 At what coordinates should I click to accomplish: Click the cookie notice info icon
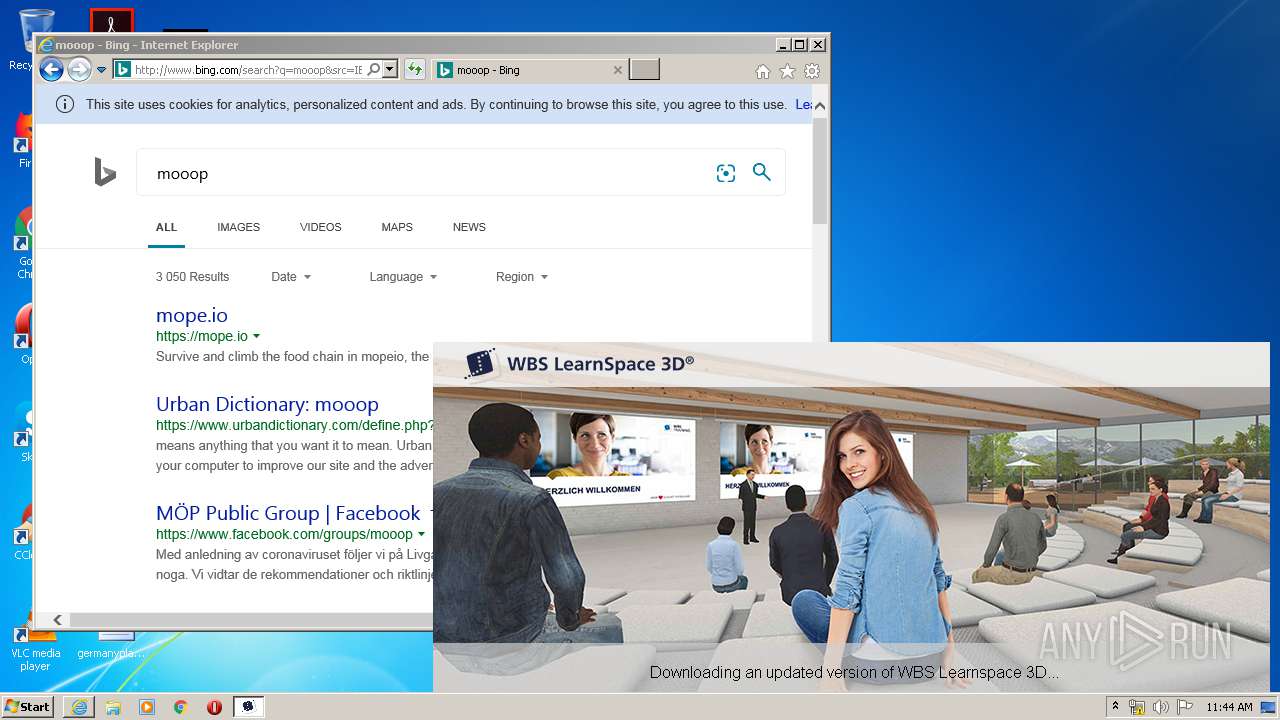coord(65,104)
